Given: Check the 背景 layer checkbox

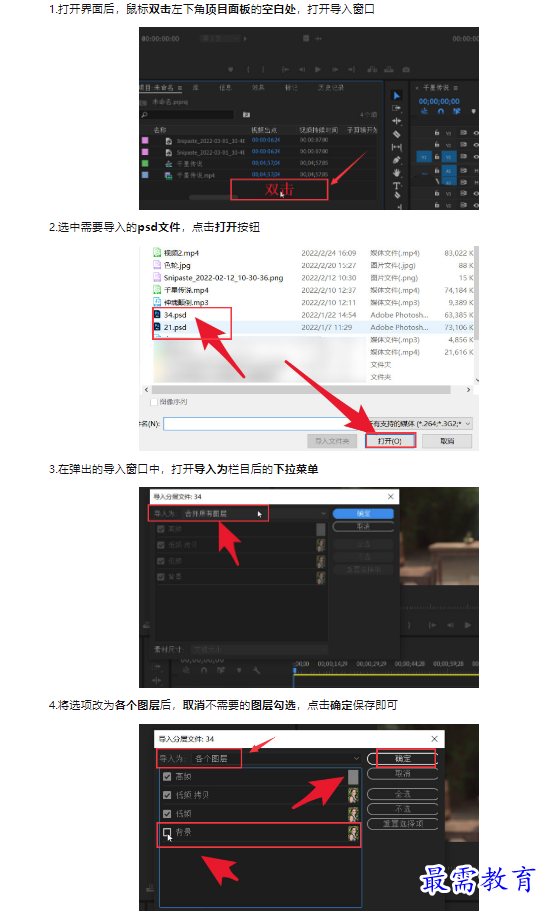Looking at the screenshot, I should point(167,832).
